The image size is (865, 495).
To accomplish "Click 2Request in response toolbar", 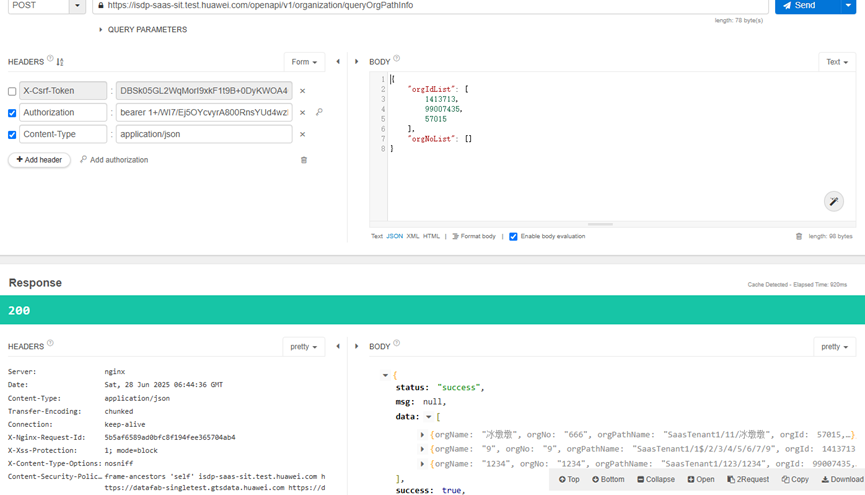I will tap(748, 480).
